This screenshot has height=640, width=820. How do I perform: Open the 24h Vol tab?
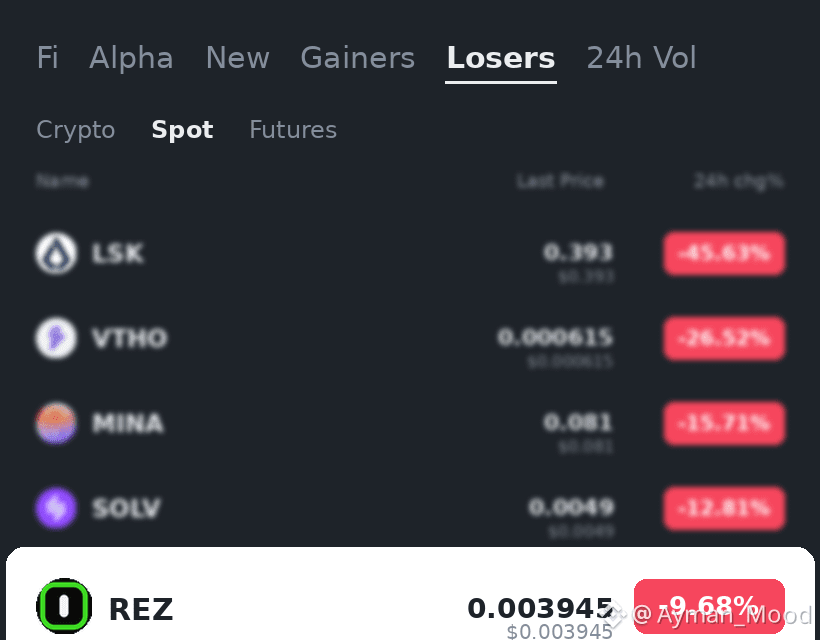coord(641,58)
